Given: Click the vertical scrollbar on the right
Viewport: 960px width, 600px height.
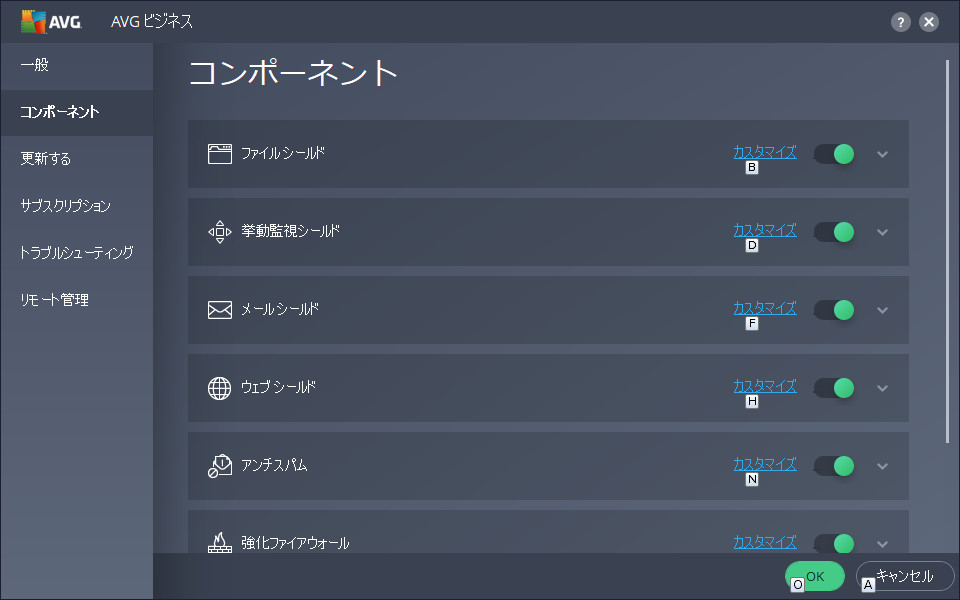Looking at the screenshot, I should (947, 251).
